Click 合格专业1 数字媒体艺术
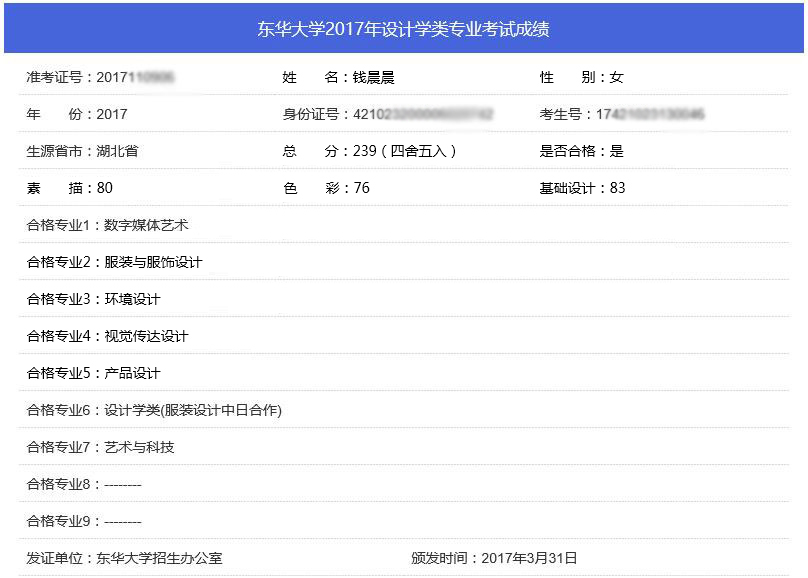Viewport: 808px width, 578px height. tap(108, 225)
